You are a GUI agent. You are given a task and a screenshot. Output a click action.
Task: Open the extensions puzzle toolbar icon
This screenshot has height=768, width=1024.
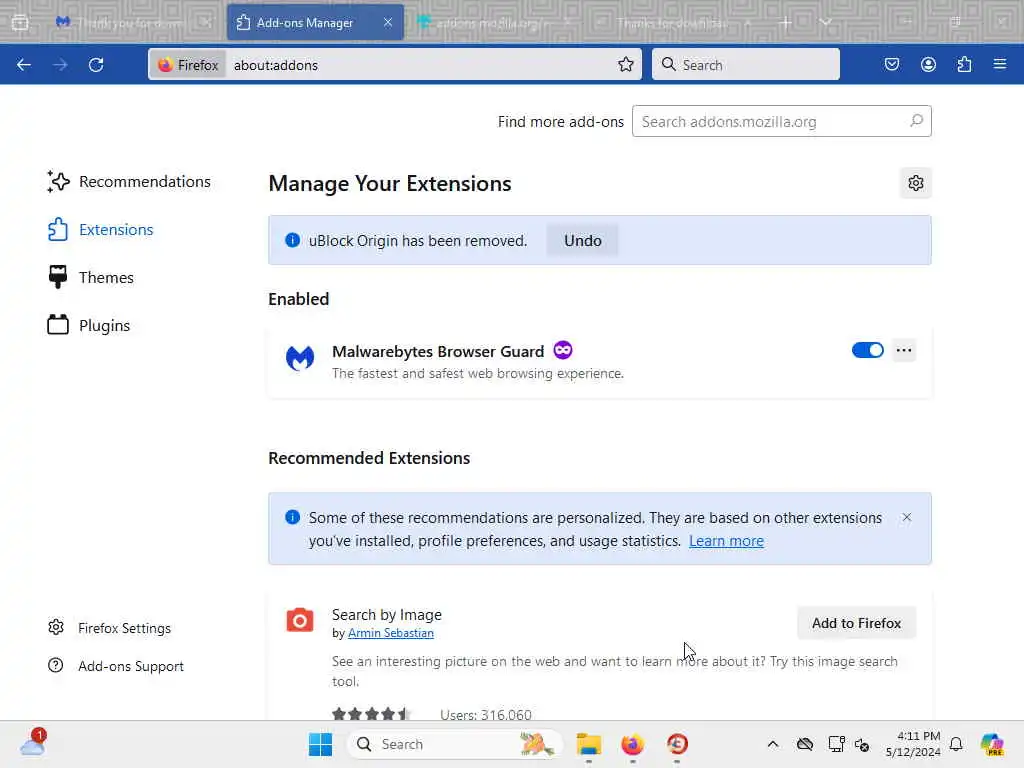click(x=964, y=64)
